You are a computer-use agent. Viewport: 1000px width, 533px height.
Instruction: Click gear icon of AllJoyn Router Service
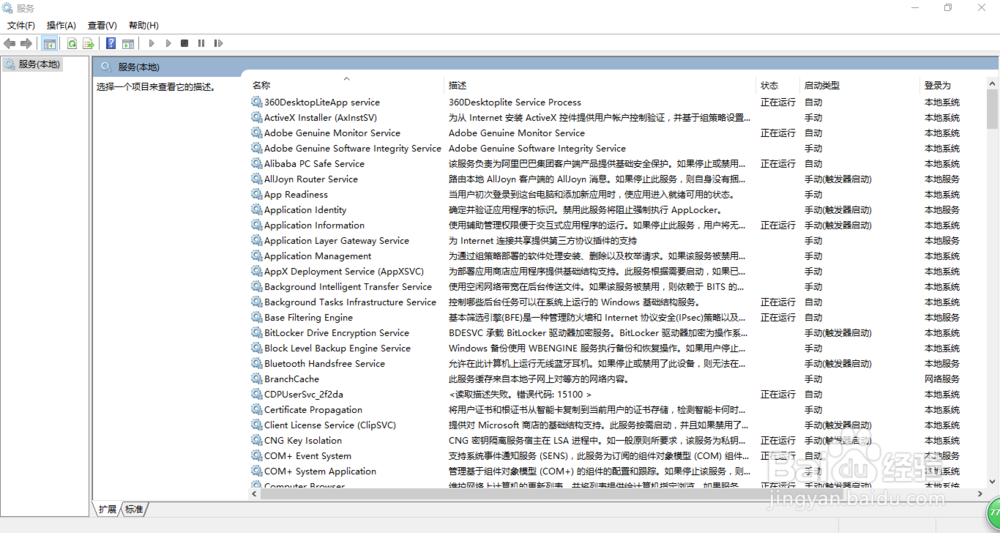[x=256, y=179]
